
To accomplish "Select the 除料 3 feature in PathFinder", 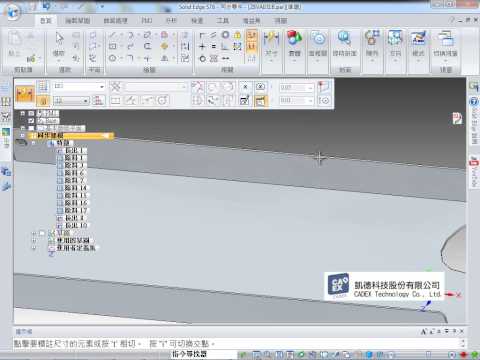I will 72,165.
